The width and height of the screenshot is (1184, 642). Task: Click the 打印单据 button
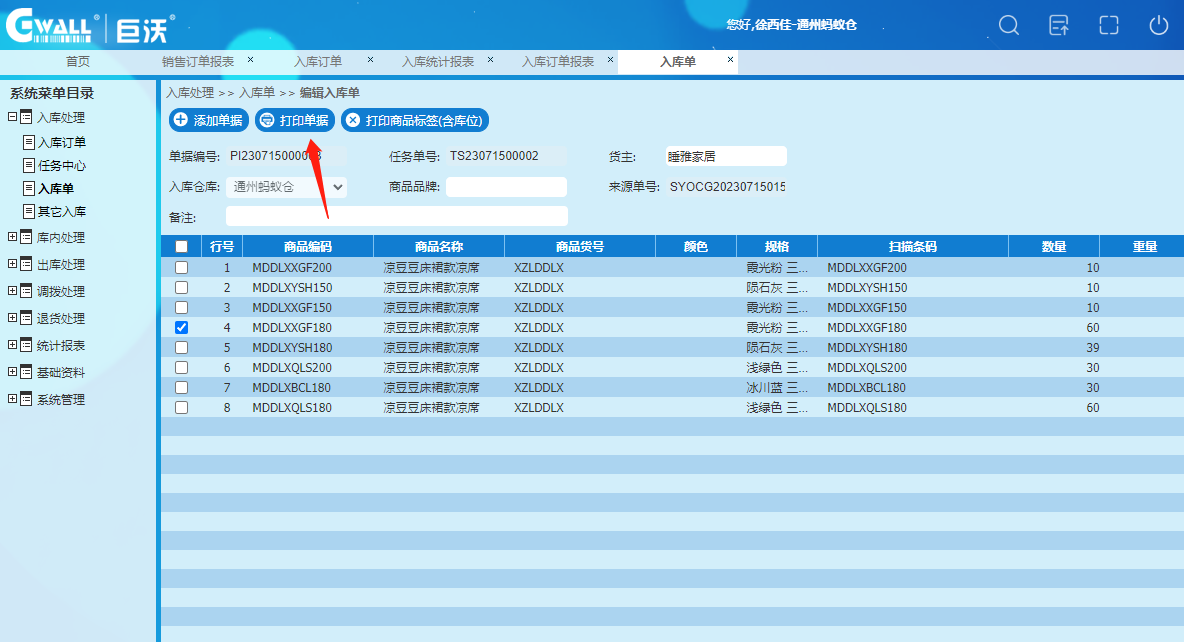pyautogui.click(x=294, y=121)
